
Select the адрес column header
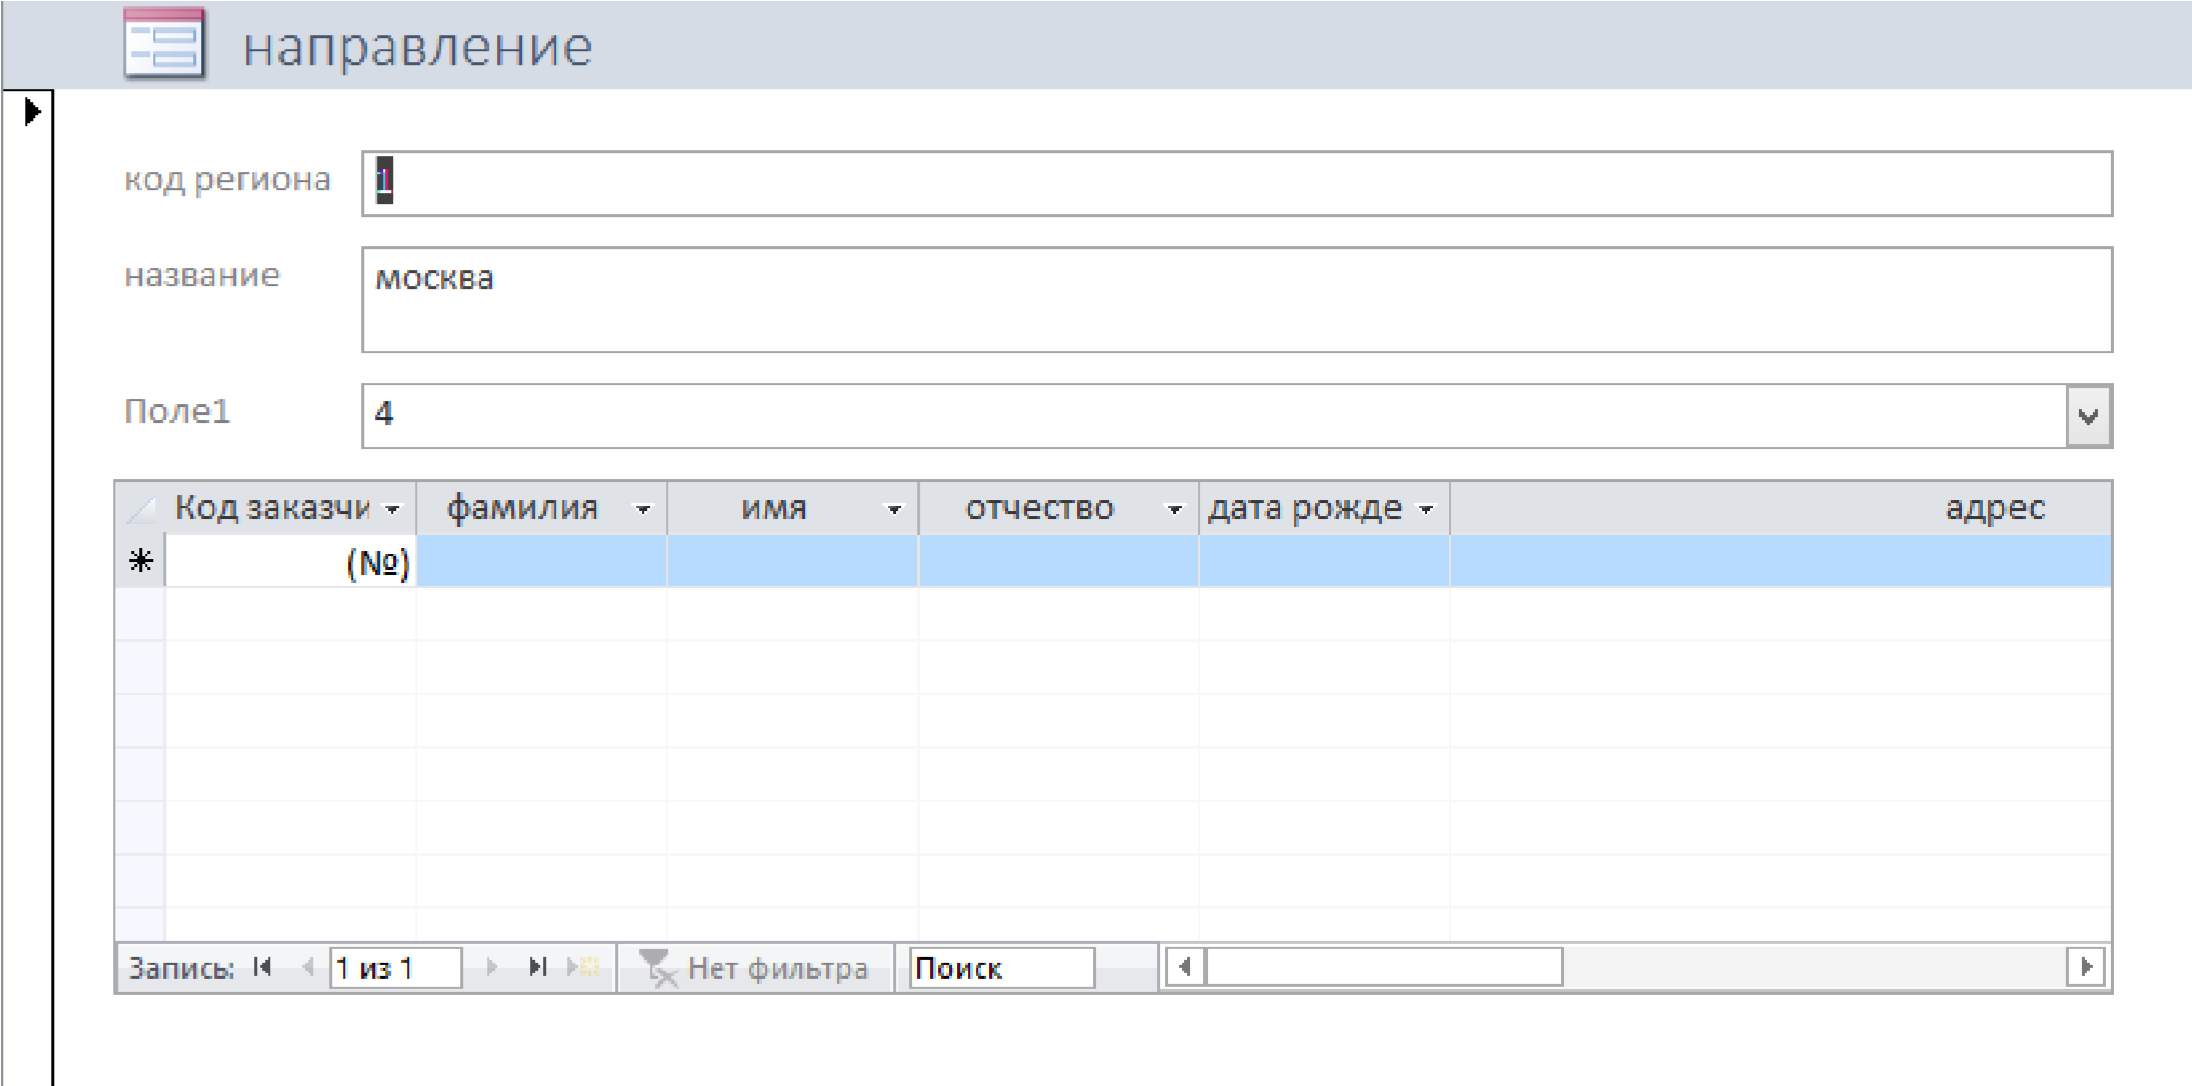1781,509
